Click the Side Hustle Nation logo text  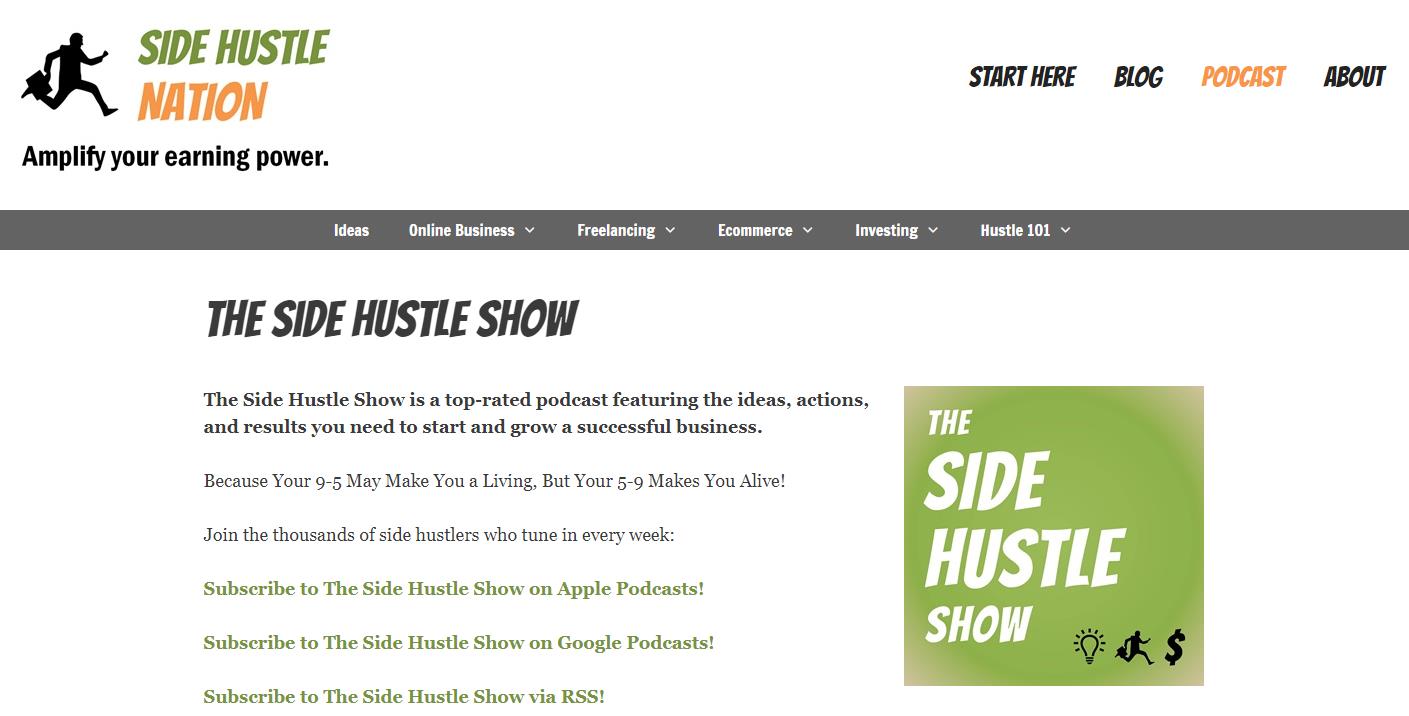click(x=233, y=75)
